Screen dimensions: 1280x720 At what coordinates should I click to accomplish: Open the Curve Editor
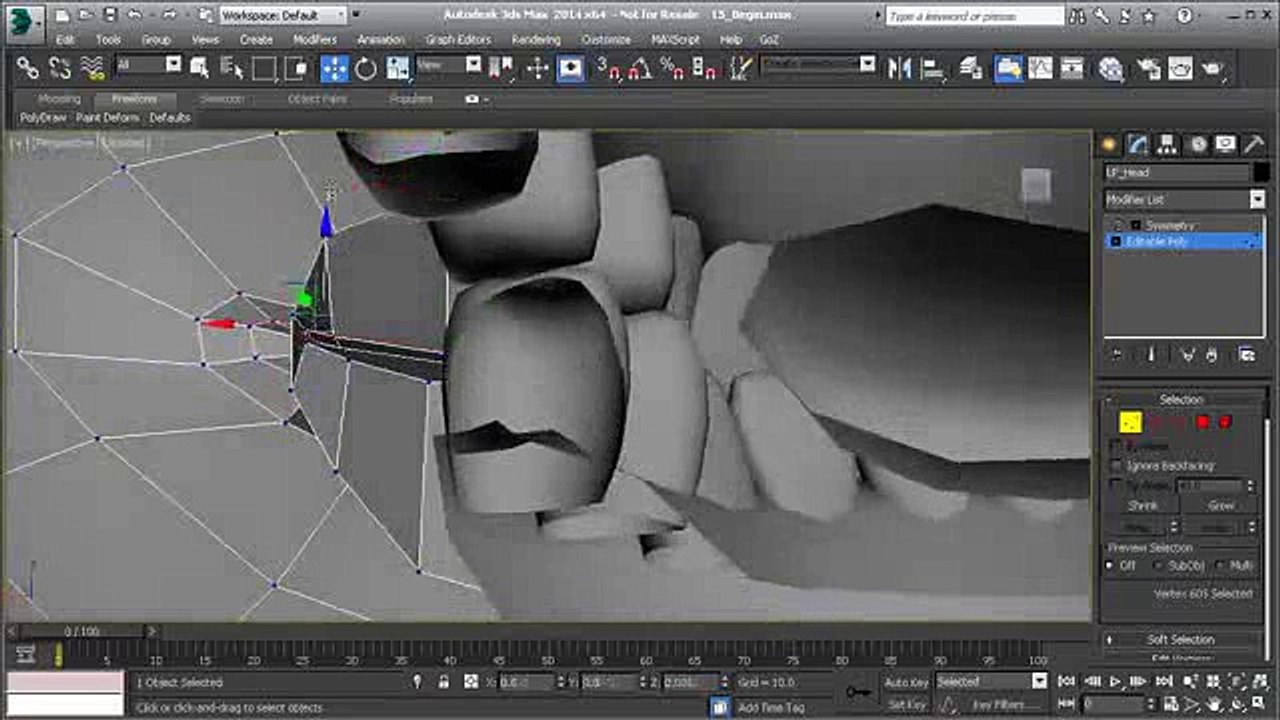1041,68
